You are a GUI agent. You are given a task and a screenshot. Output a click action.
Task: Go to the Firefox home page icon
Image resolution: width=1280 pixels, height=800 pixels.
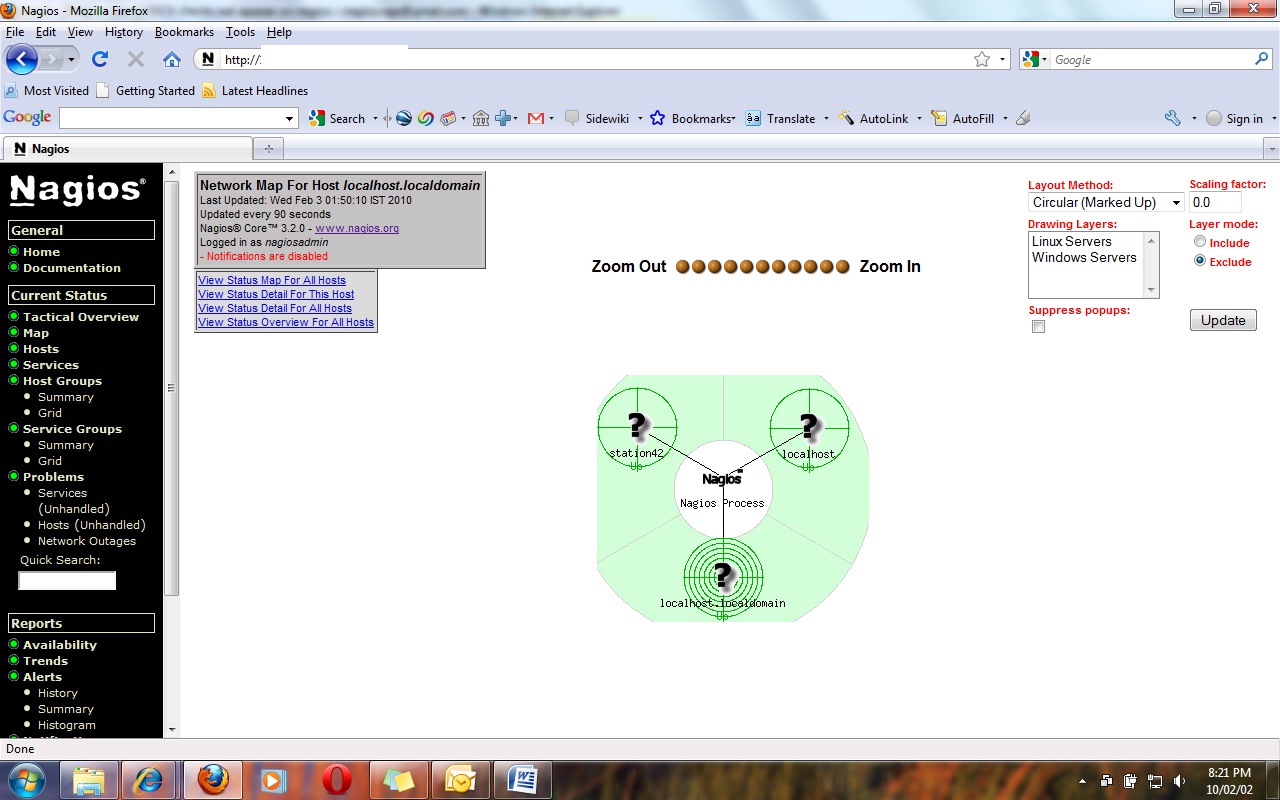pos(172,59)
